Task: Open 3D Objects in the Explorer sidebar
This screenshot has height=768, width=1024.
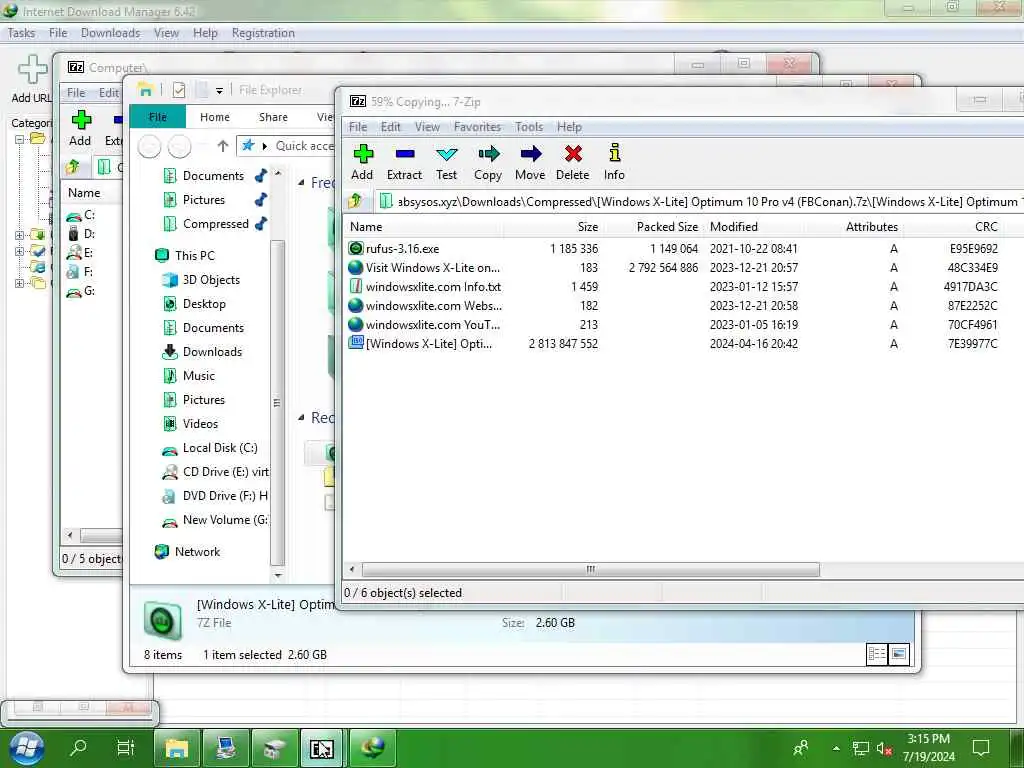Action: [201, 280]
